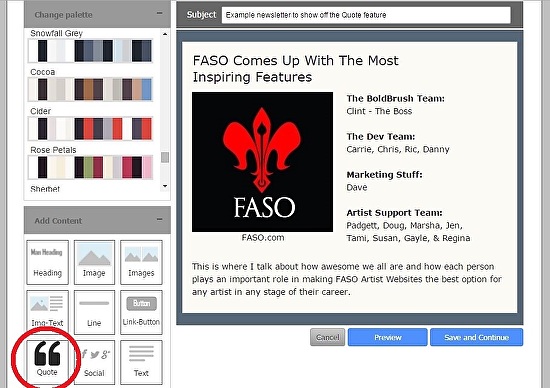Choose the Cocoa color palette

click(90, 89)
